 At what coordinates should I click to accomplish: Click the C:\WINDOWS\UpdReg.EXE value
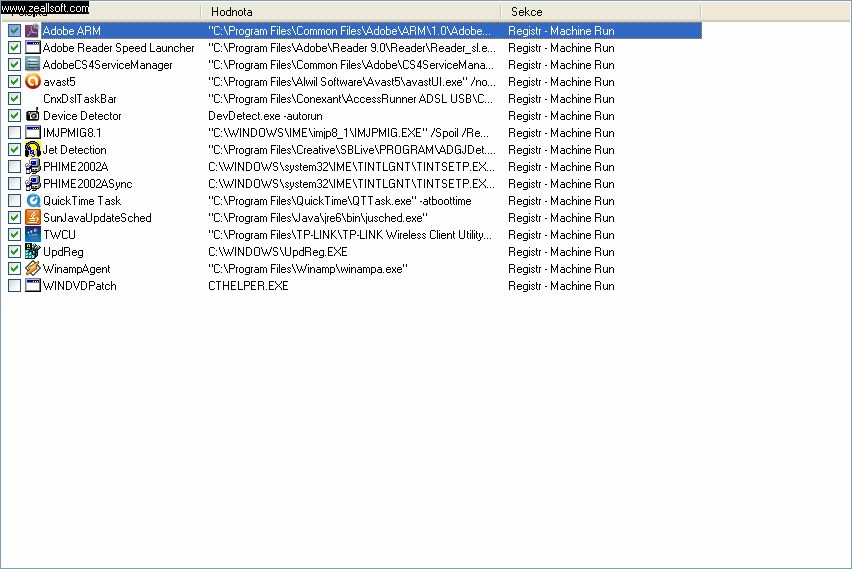tap(278, 252)
